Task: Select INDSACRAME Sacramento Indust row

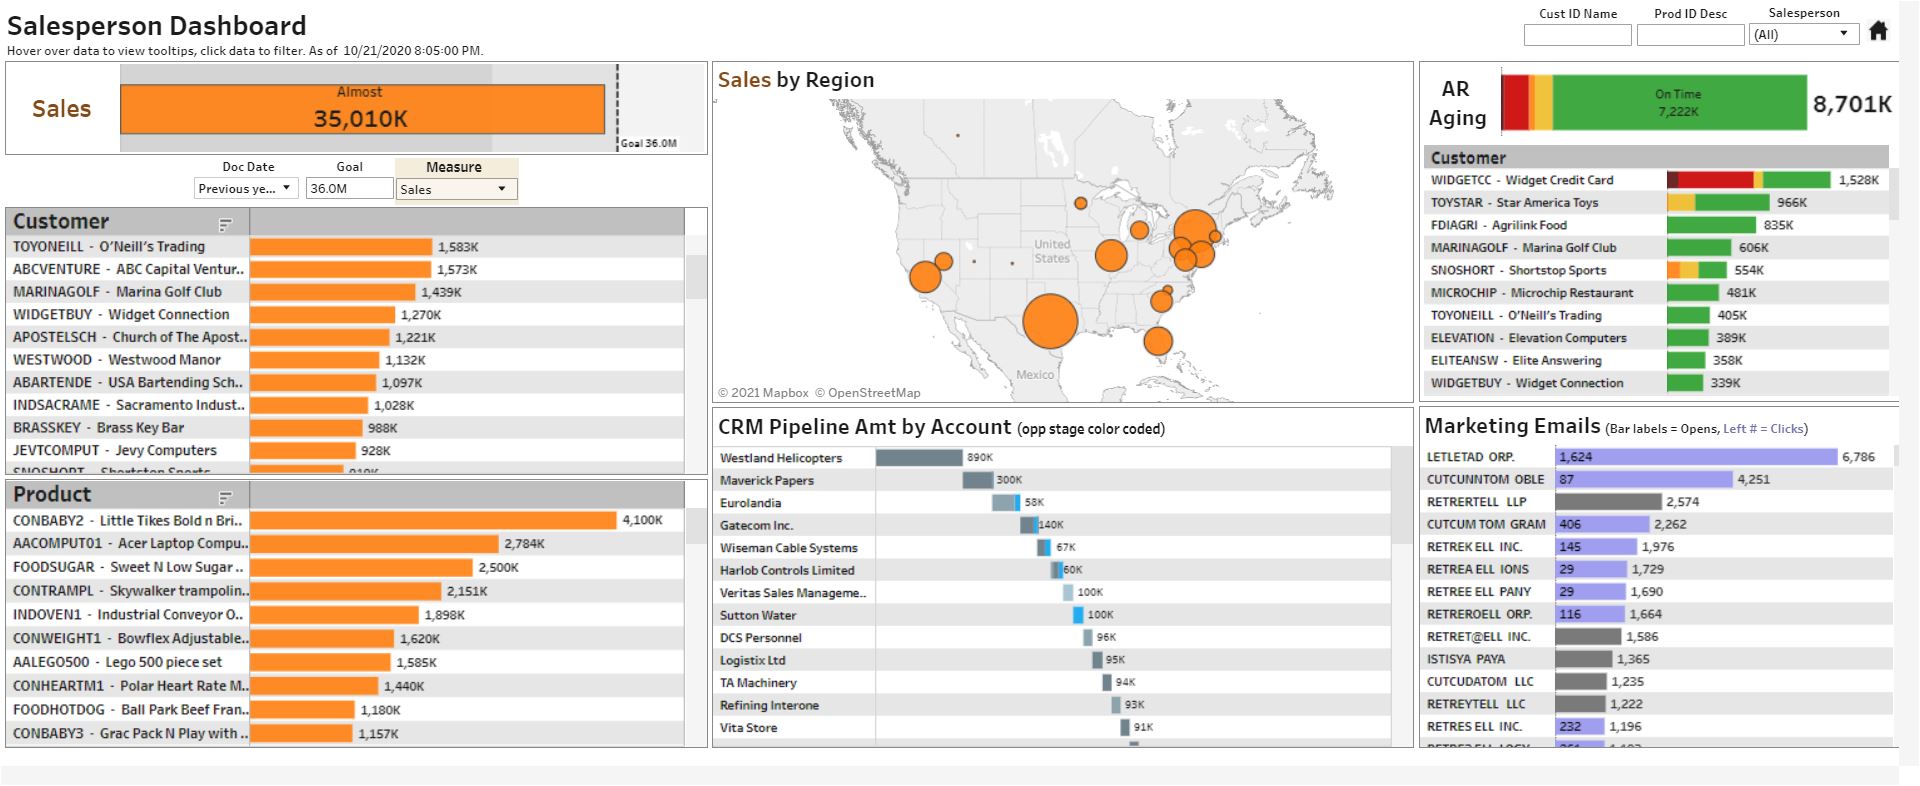Action: (345, 405)
